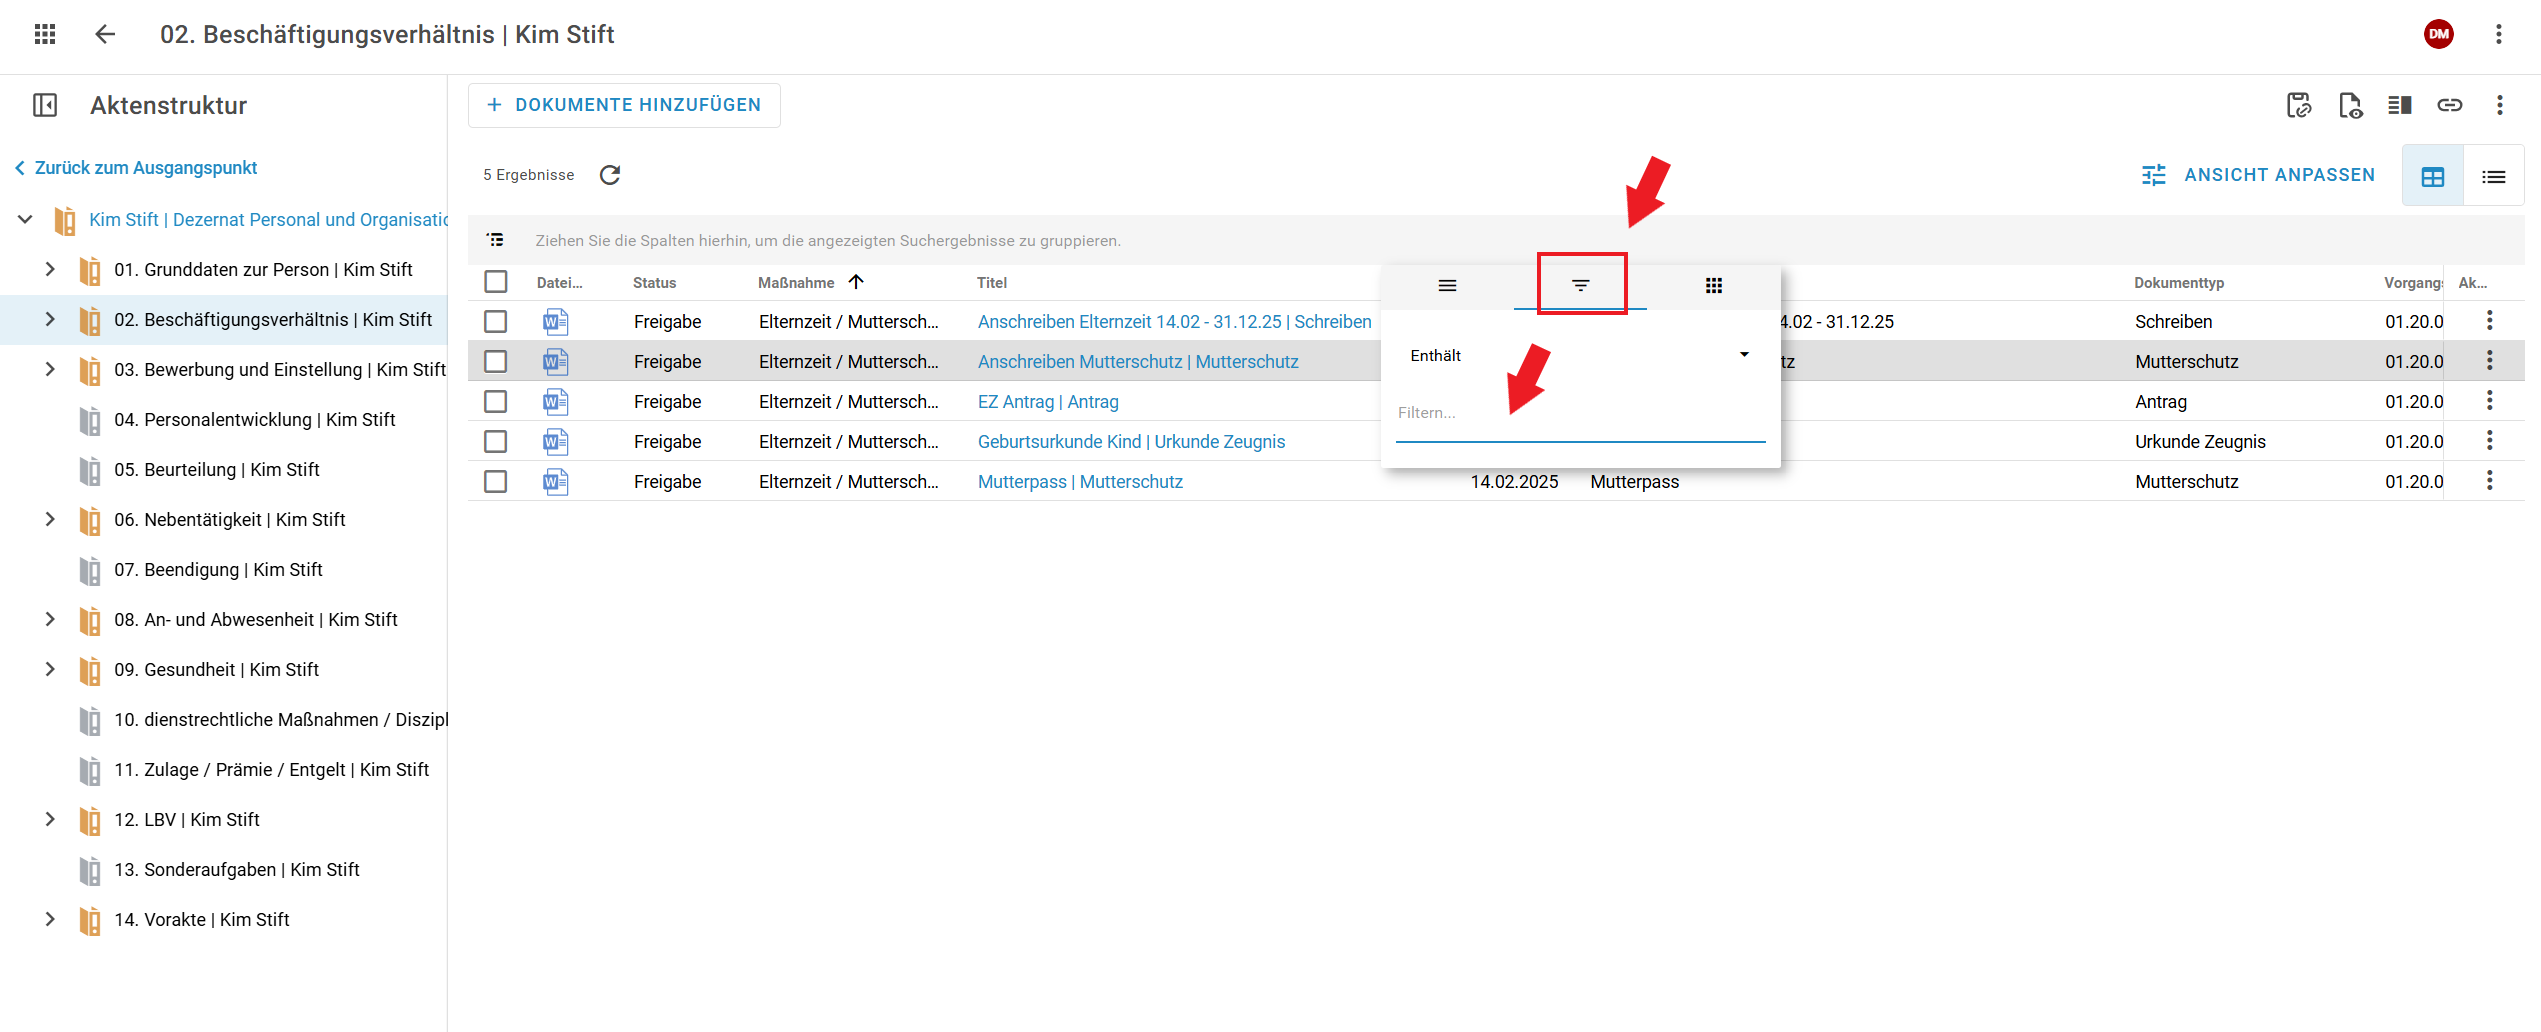Refresh the results list
This screenshot has height=1032, width=2541.
pyautogui.click(x=610, y=175)
